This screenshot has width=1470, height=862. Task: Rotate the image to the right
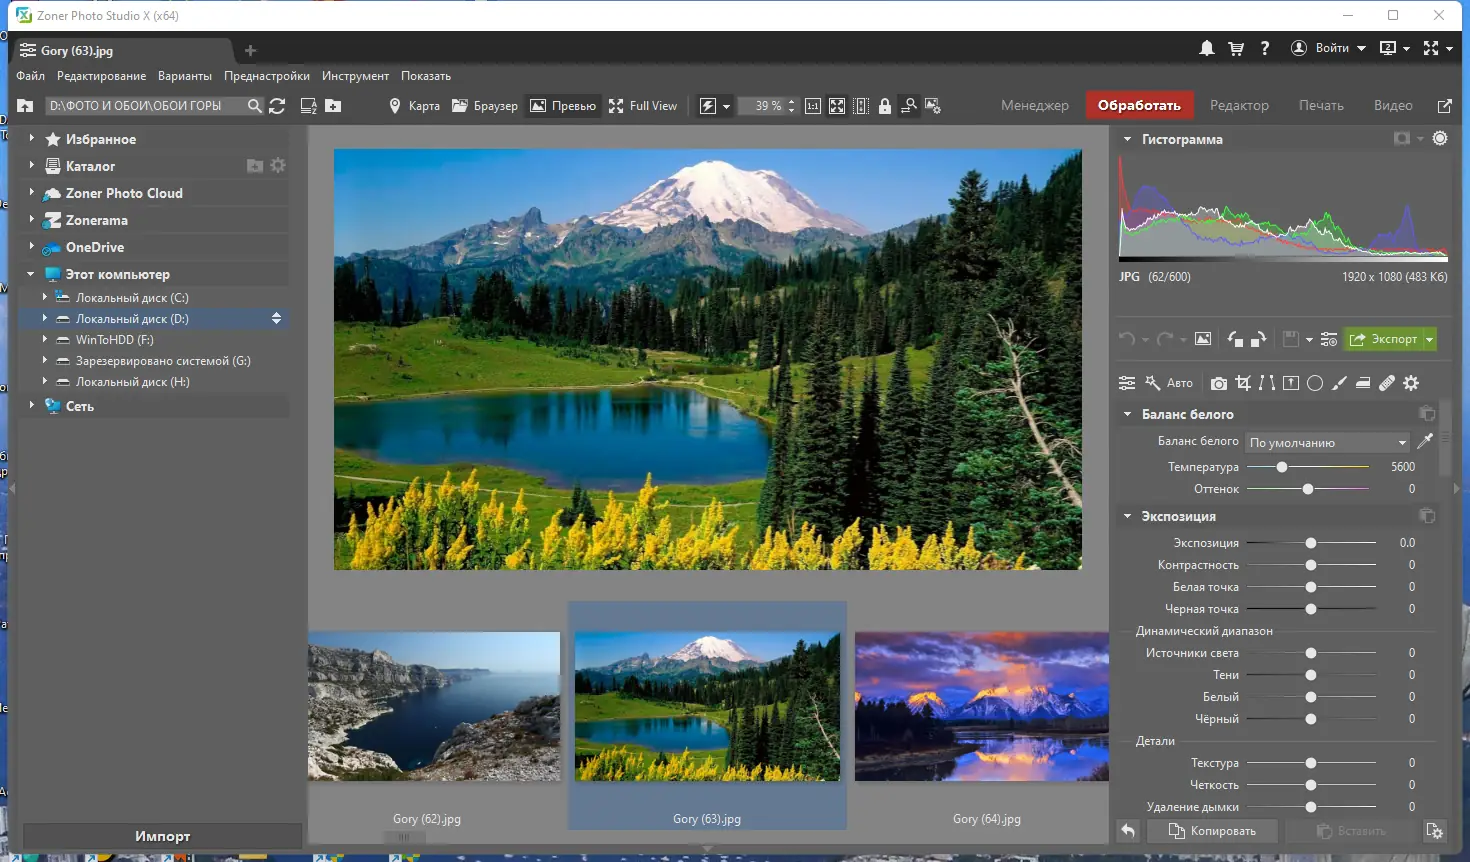1259,339
